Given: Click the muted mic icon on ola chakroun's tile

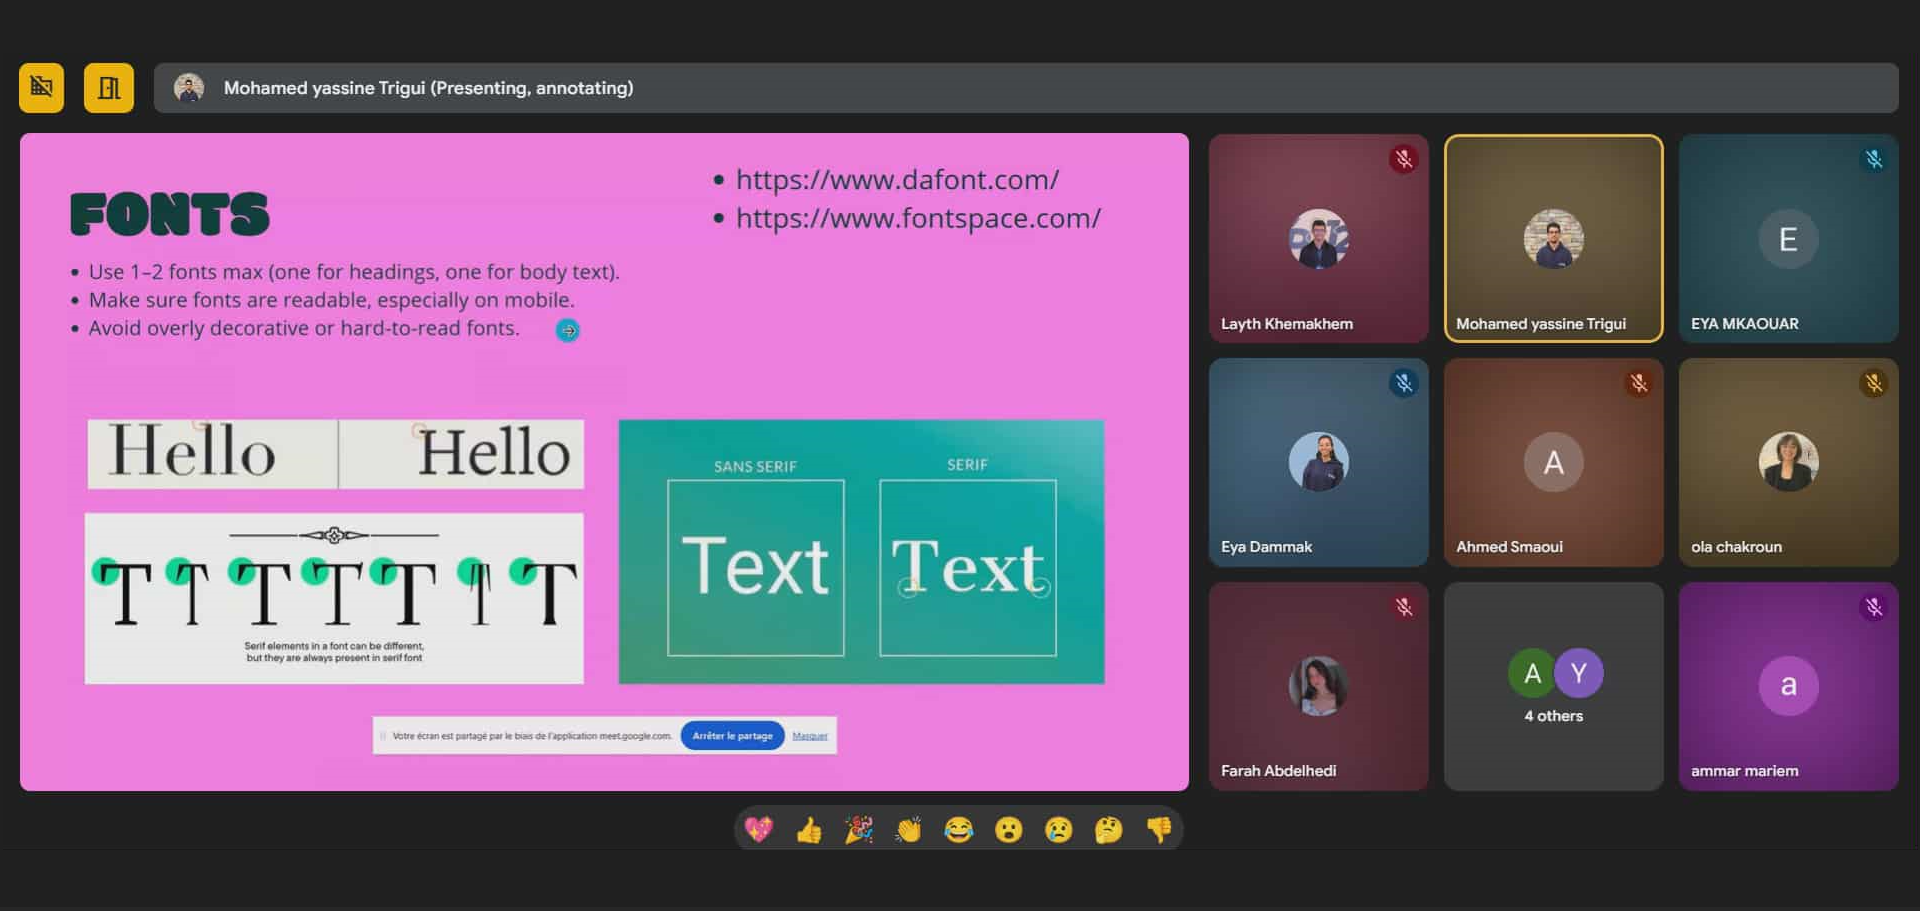Looking at the screenshot, I should (1874, 383).
